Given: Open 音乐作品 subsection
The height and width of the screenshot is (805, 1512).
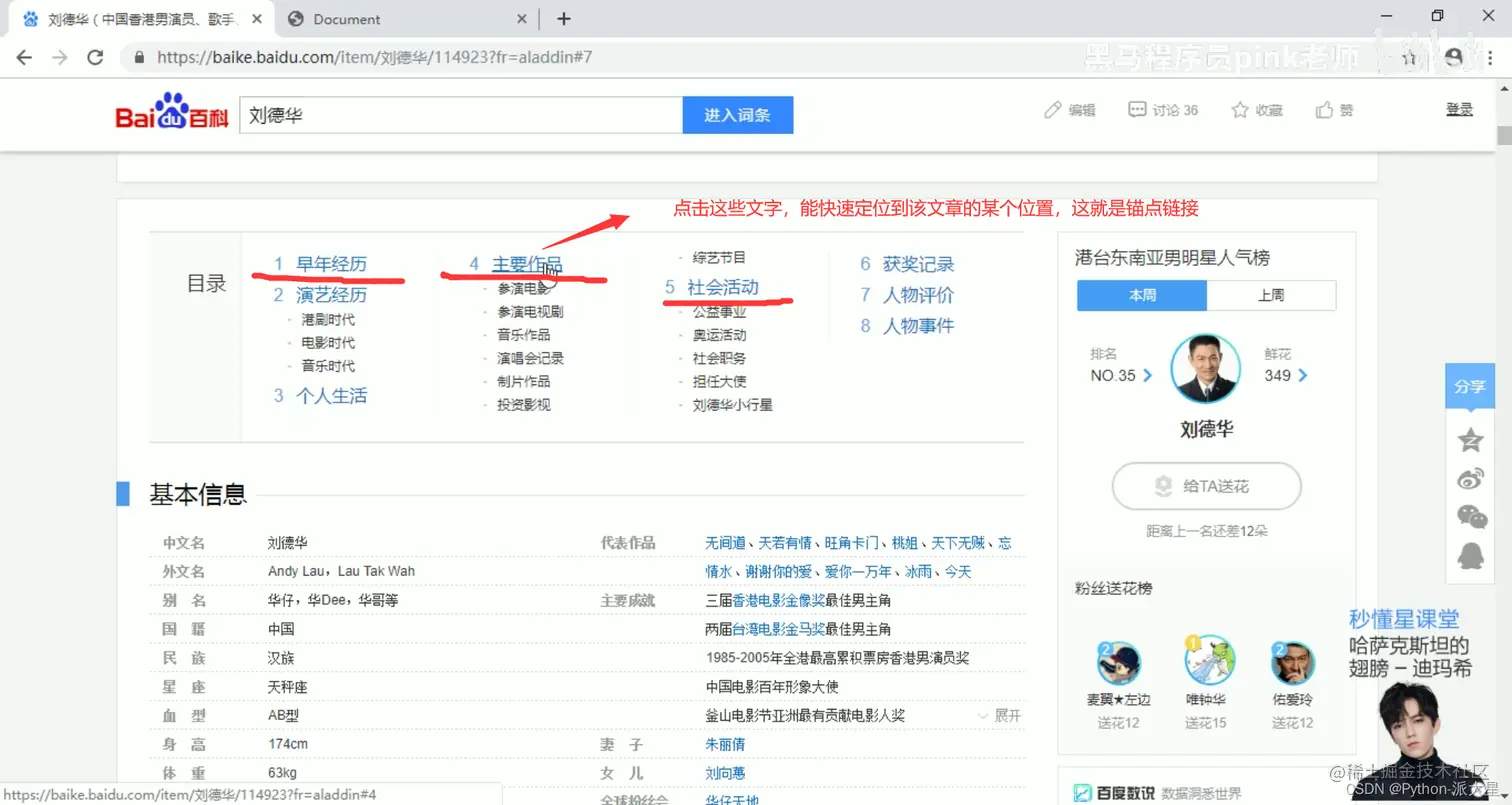Looking at the screenshot, I should [x=524, y=335].
